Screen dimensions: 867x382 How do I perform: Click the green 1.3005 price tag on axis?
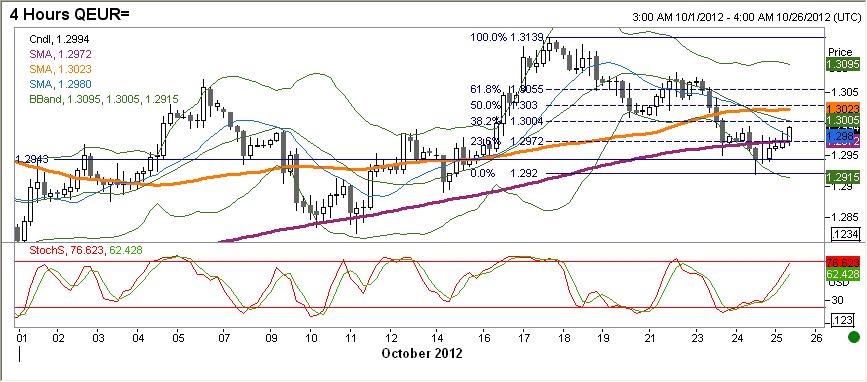point(843,120)
